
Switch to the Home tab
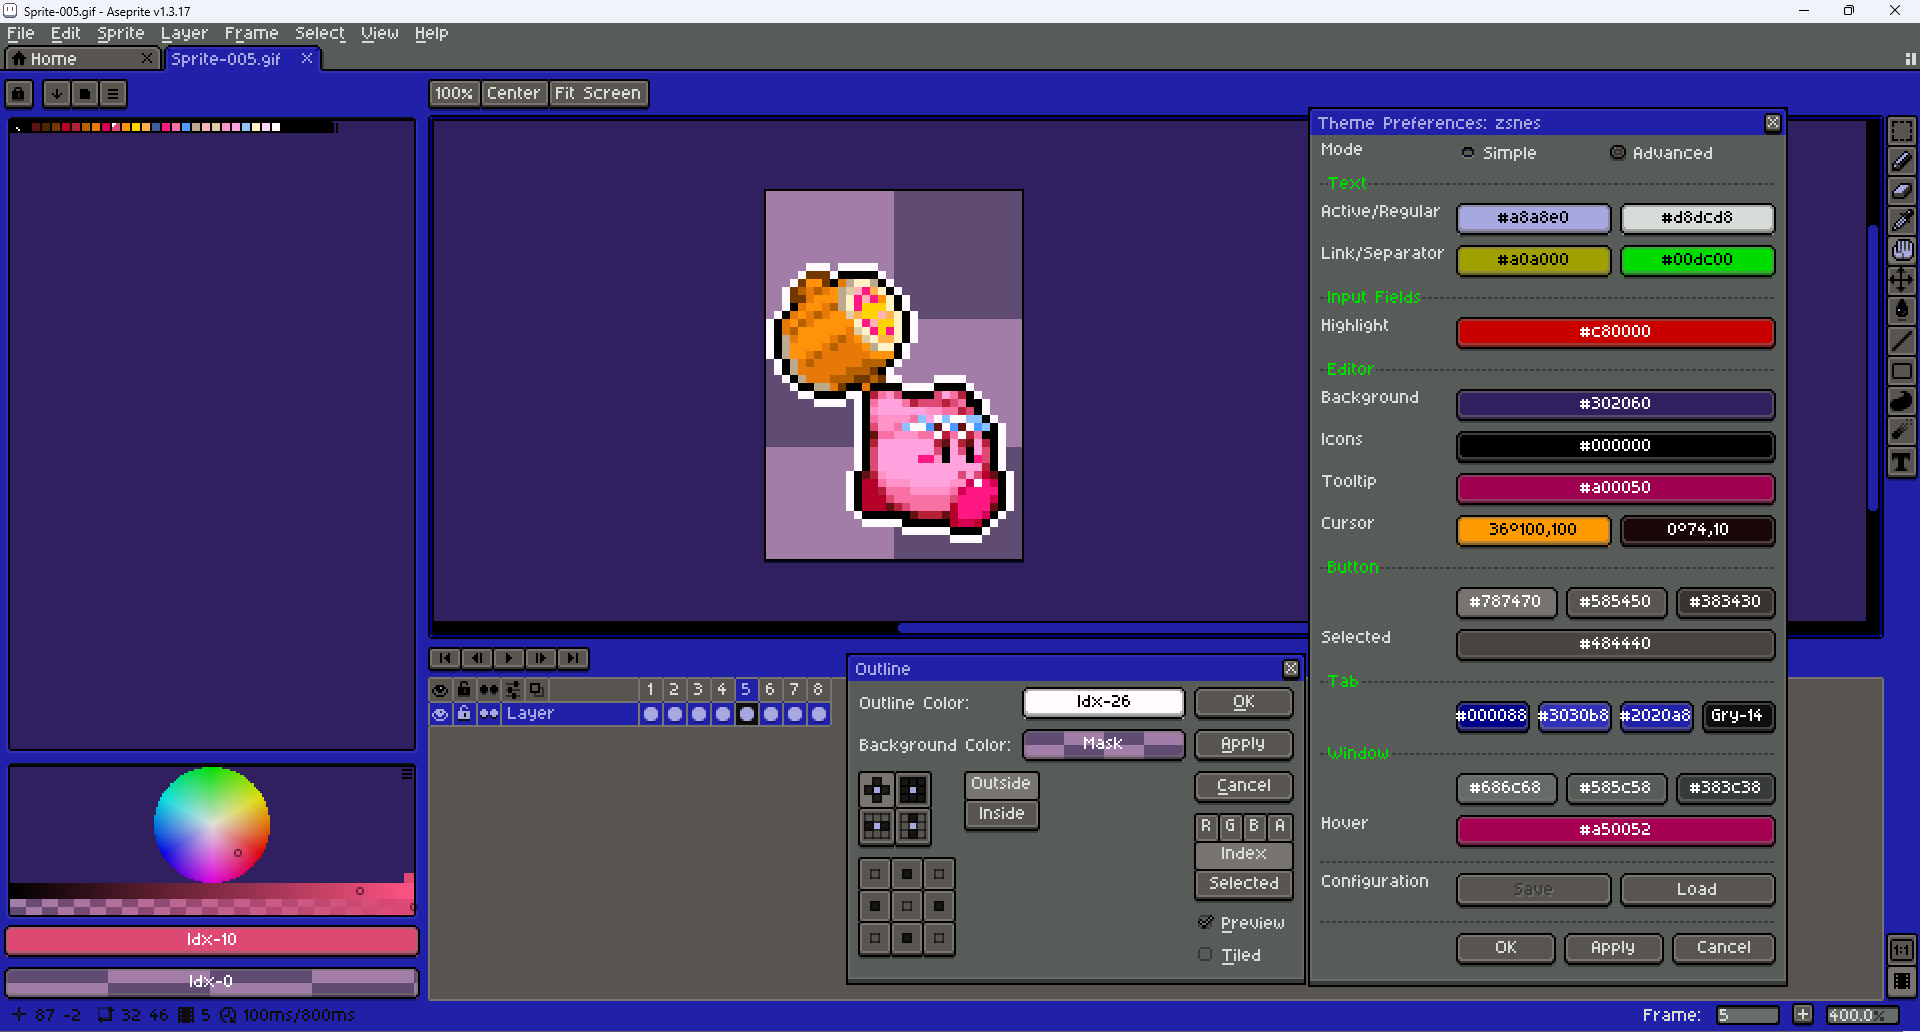tap(82, 59)
